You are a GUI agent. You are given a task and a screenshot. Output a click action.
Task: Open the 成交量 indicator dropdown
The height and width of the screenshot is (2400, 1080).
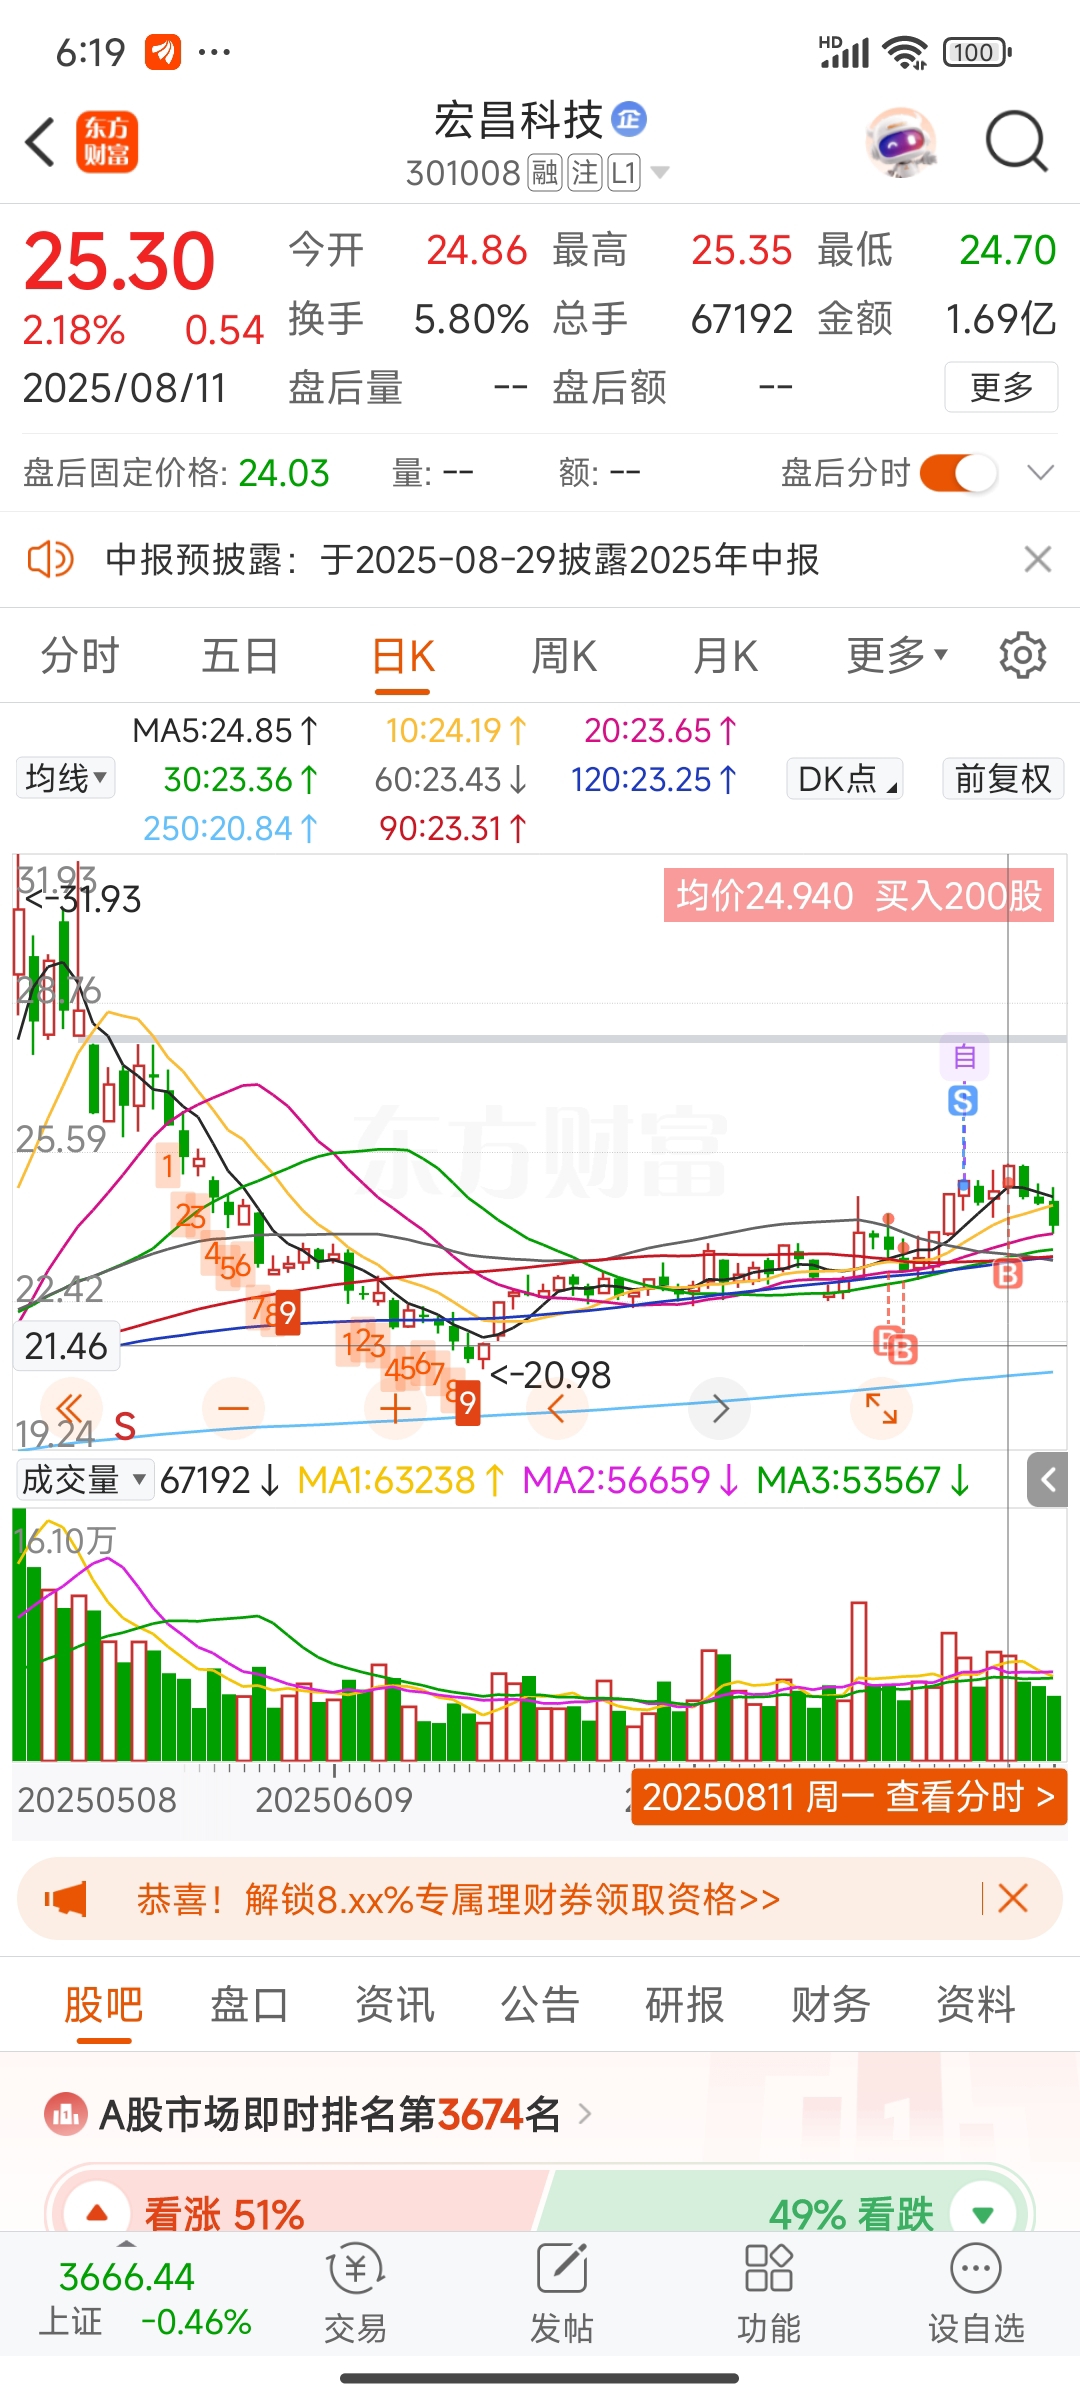click(x=84, y=1480)
